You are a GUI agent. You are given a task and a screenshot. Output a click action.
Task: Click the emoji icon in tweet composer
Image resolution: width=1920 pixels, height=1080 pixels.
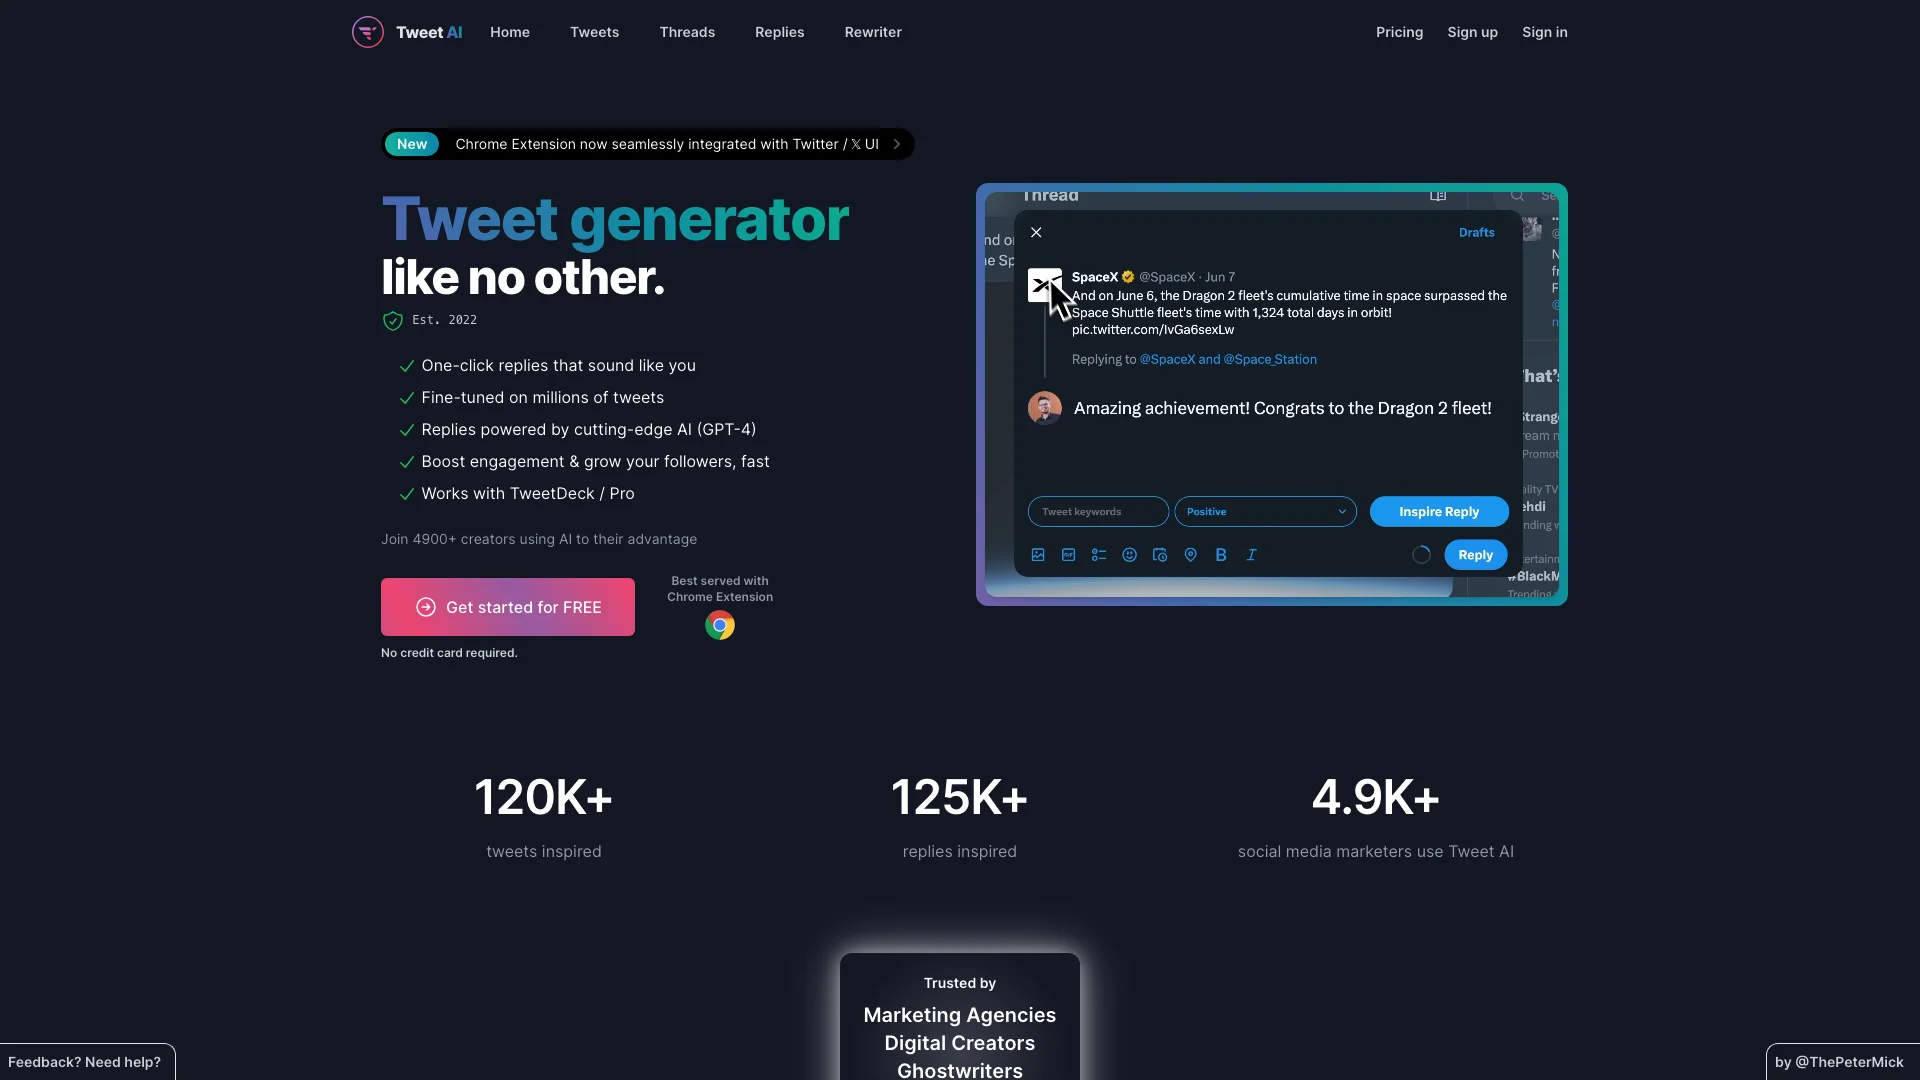[x=1129, y=554]
